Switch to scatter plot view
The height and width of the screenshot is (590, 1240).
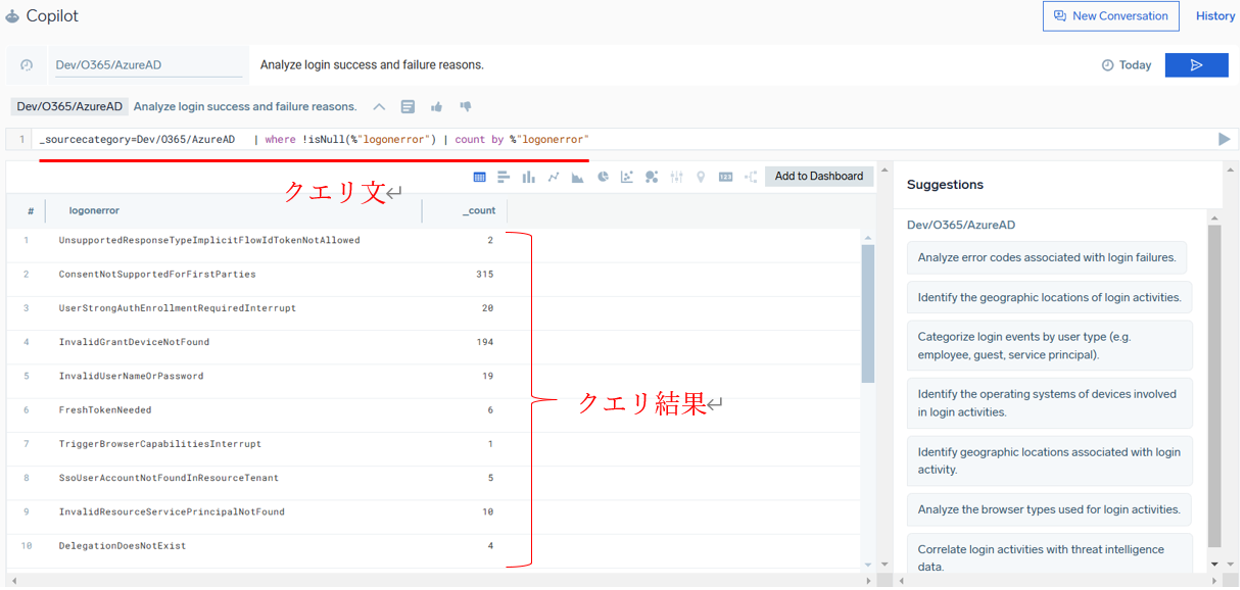coord(627,177)
